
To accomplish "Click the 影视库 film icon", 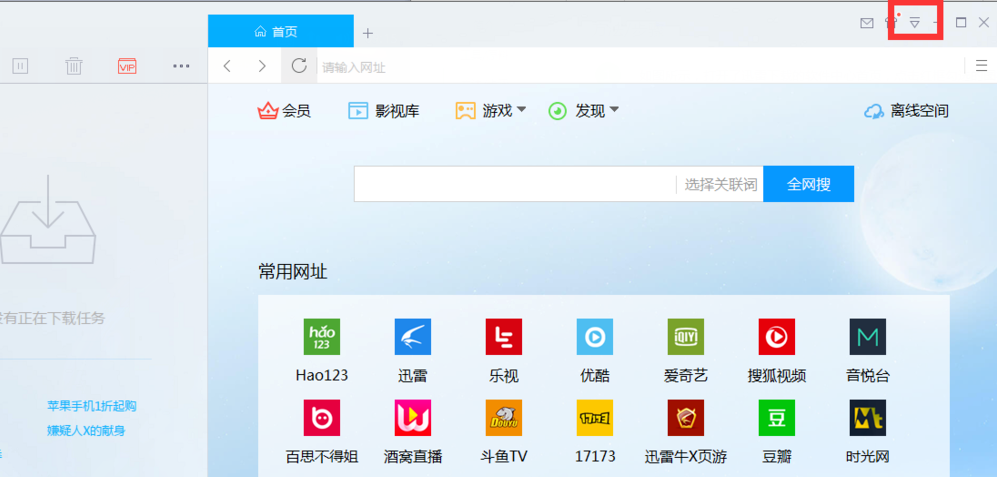I will pyautogui.click(x=358, y=111).
